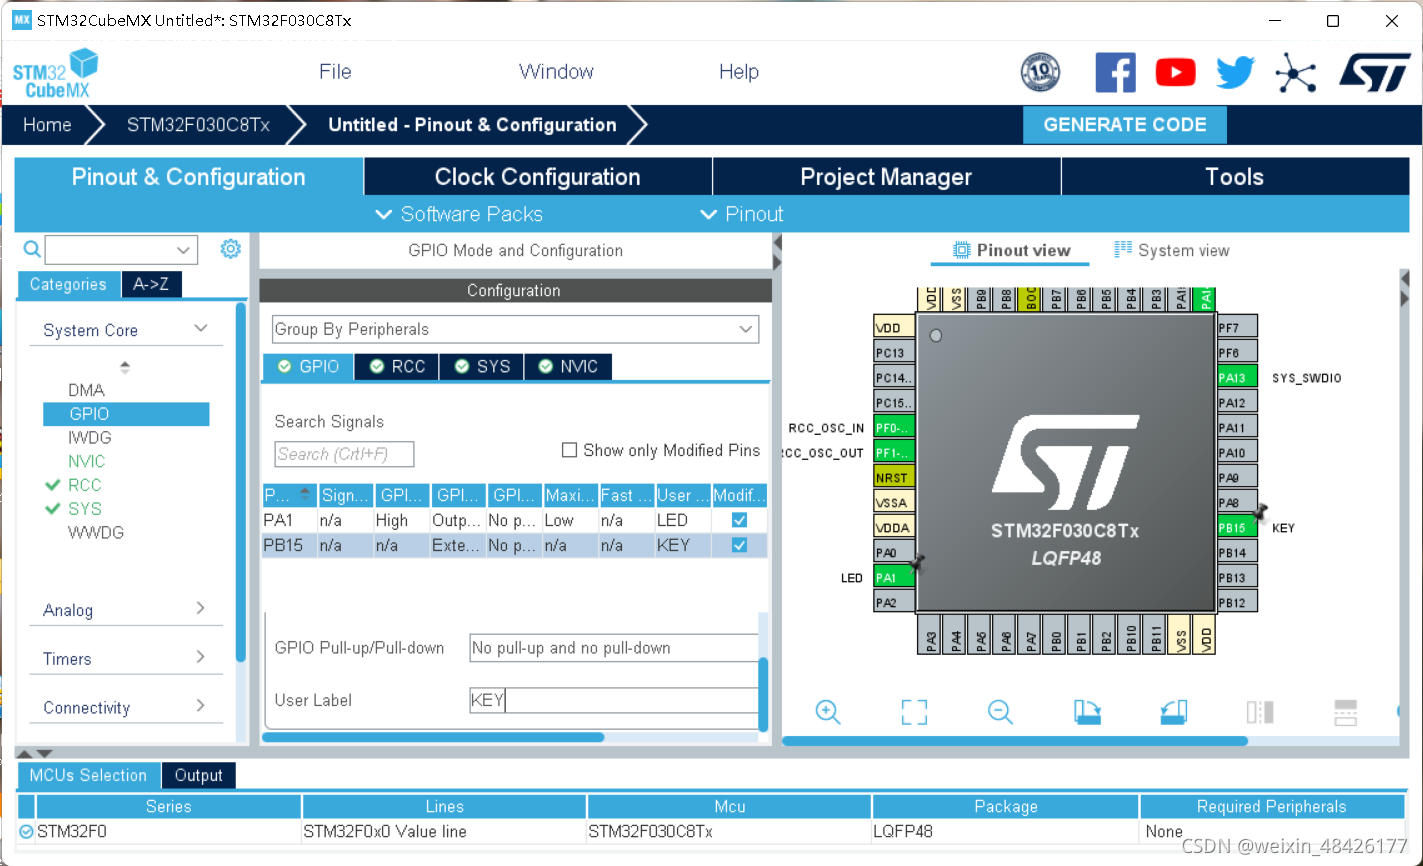Click the ST company logo

1374,72
